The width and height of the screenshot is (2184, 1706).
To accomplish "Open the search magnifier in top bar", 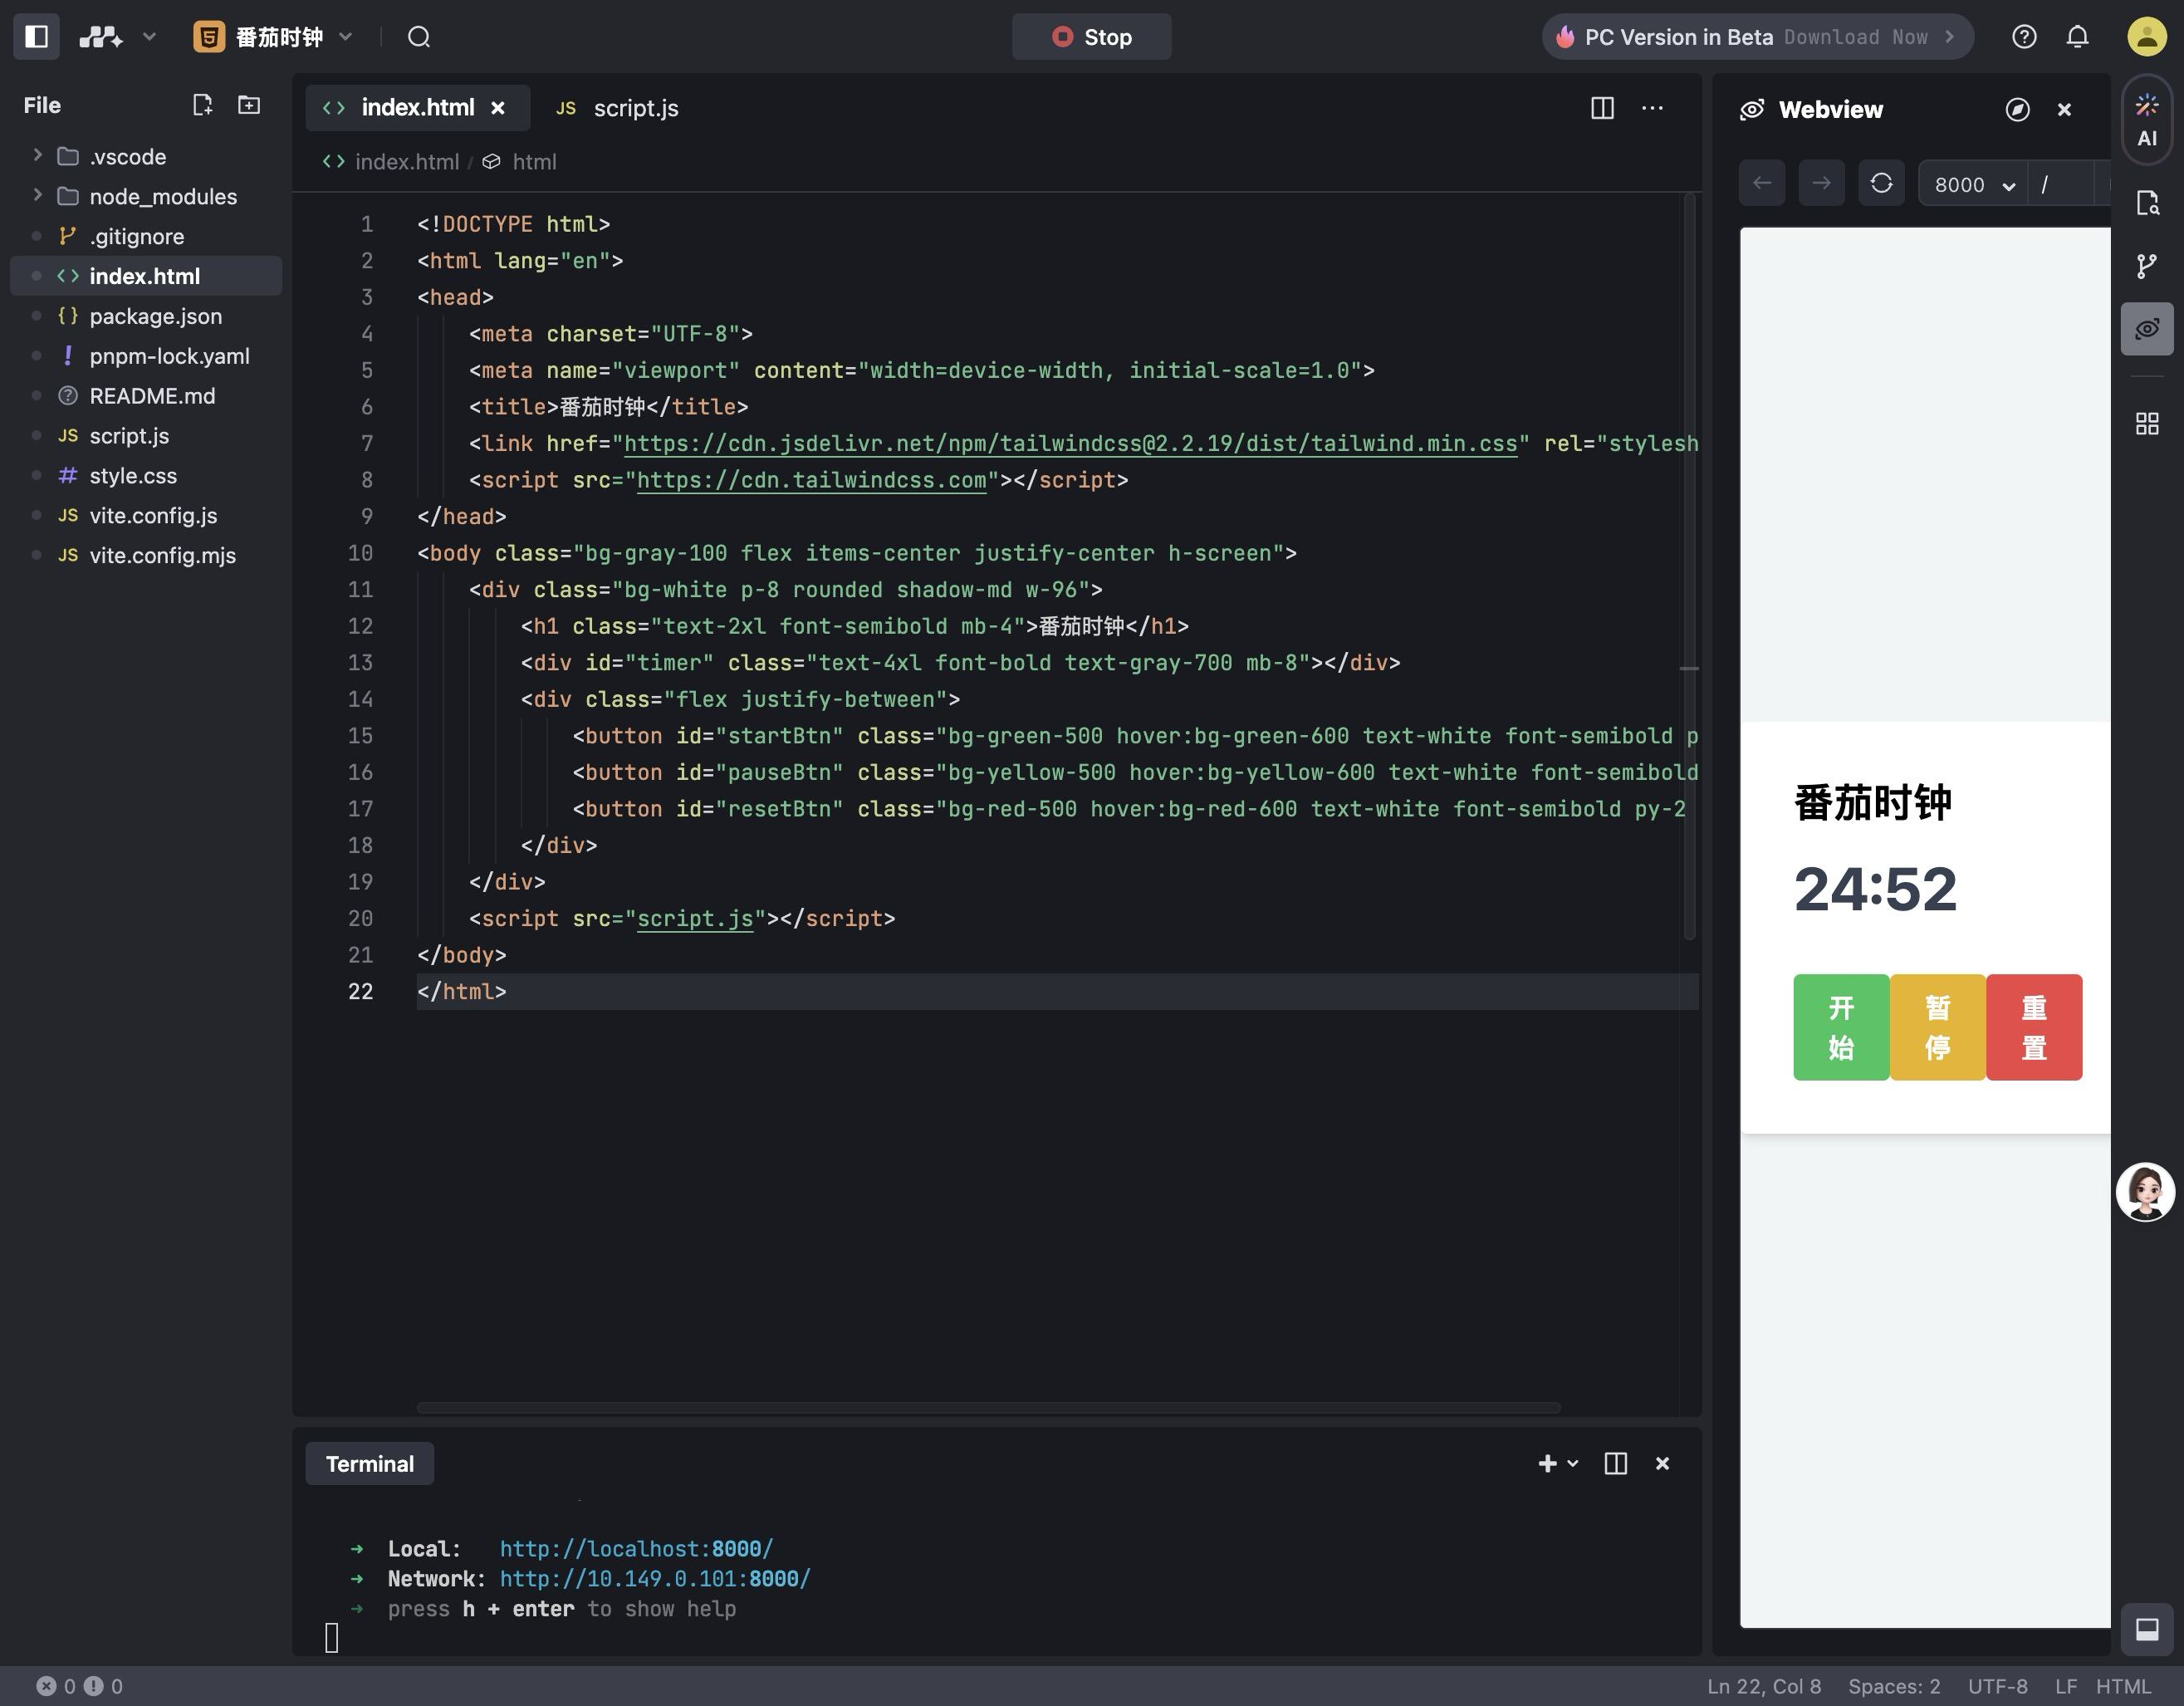I will click(419, 37).
